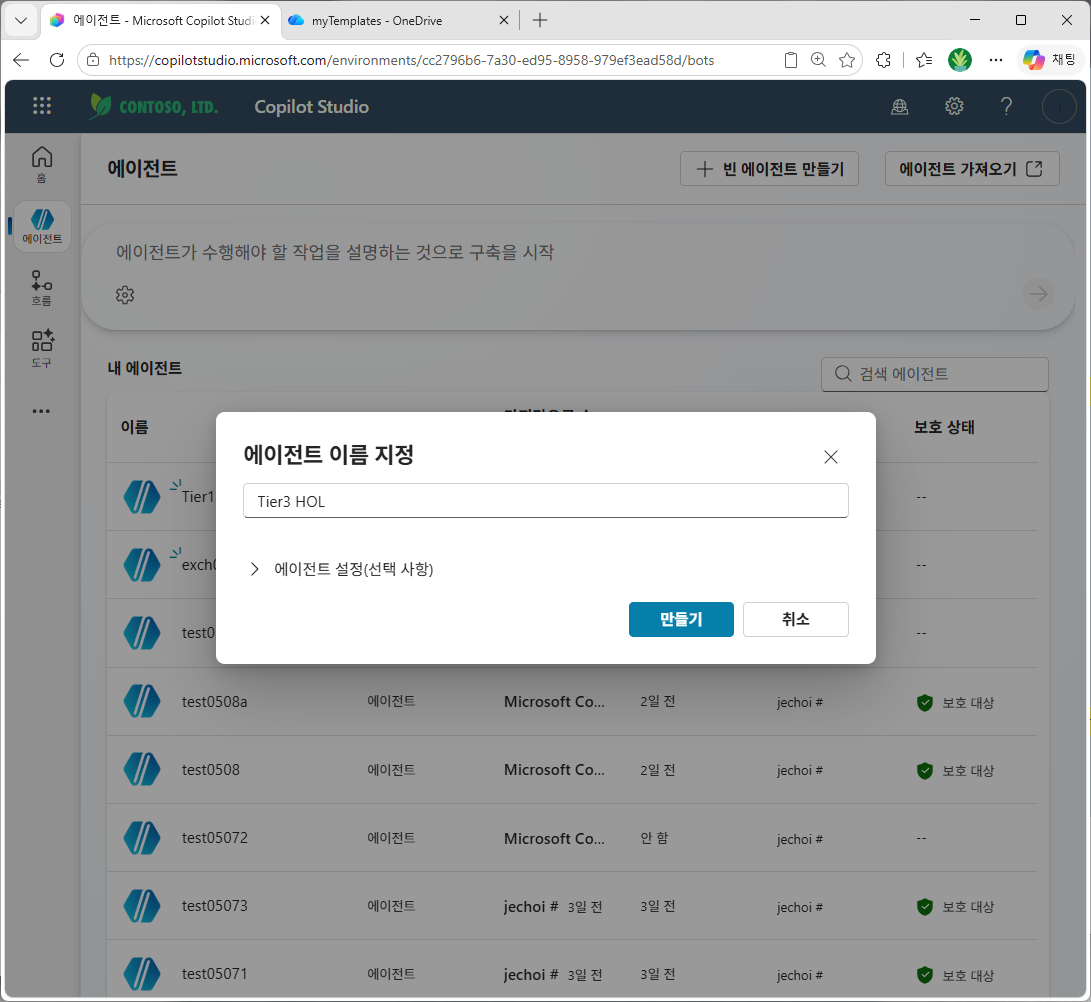
Task: Add page to favorites star icon
Action: coord(847,61)
